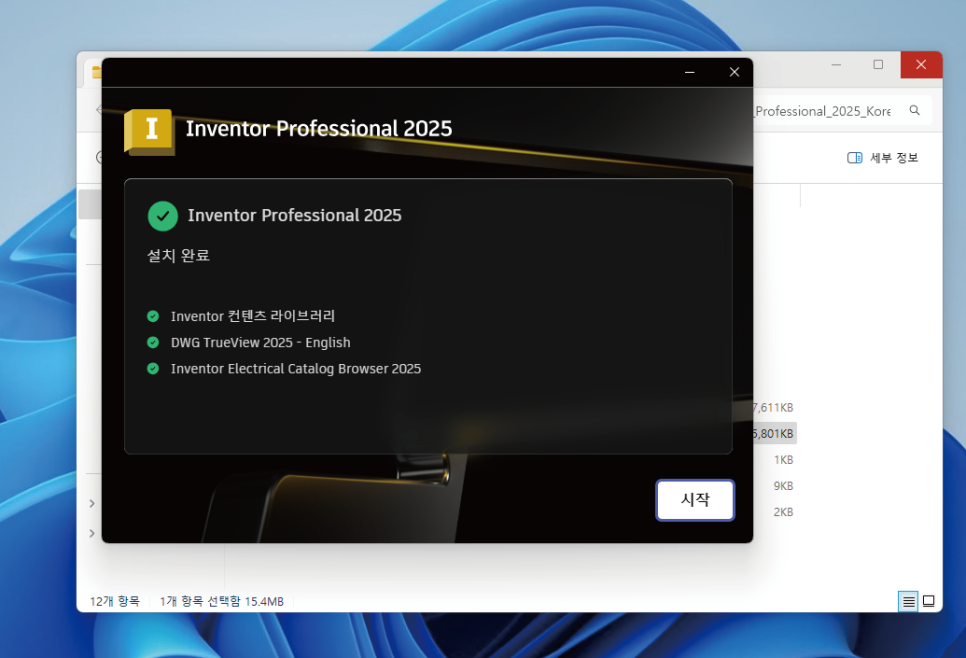
Task: Select 'DWG TrueView 2025 - English' text
Action: coord(261,343)
